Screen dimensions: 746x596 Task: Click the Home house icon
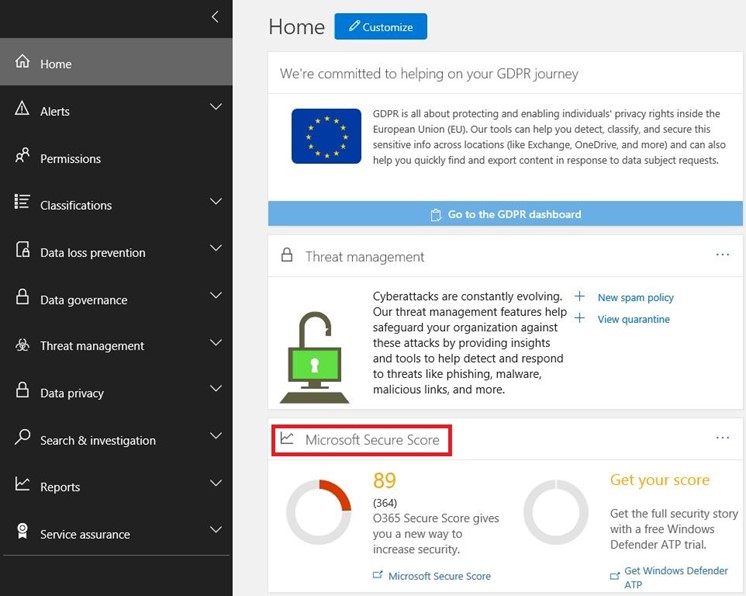tap(22, 61)
